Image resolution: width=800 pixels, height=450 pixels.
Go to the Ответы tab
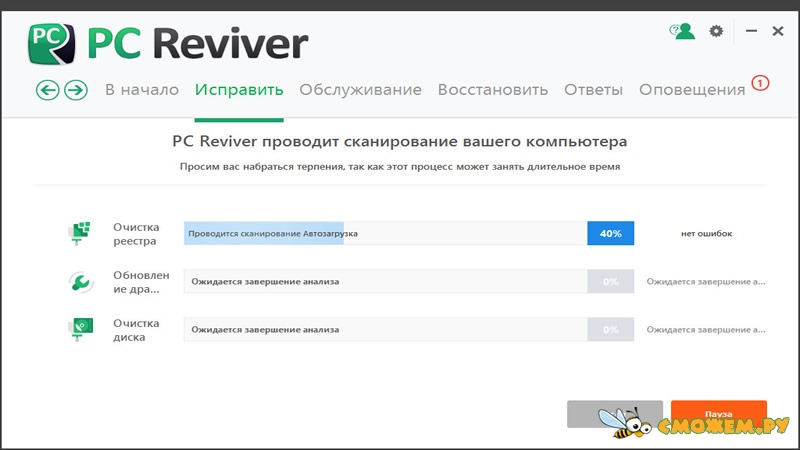pyautogui.click(x=593, y=90)
